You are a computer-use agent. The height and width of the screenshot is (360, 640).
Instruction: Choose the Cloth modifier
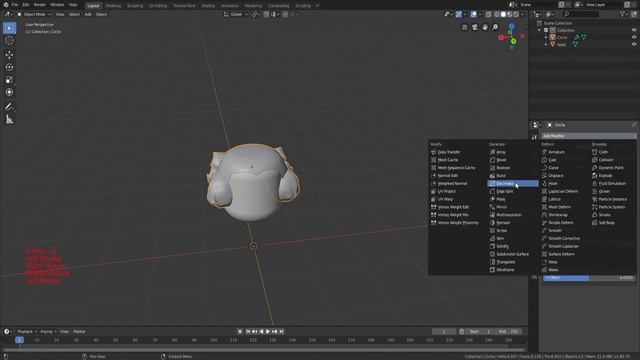pos(603,152)
